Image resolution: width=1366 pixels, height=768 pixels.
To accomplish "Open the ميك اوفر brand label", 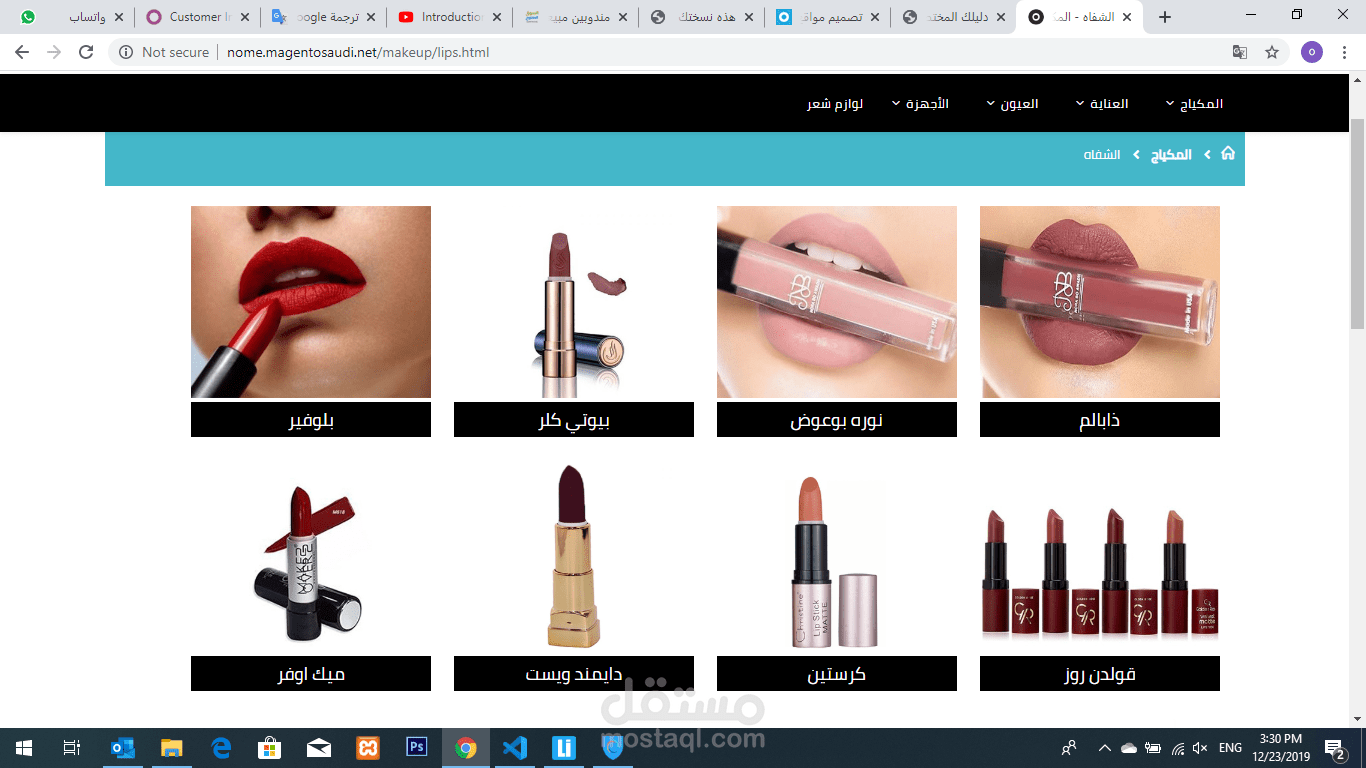I will pyautogui.click(x=311, y=674).
